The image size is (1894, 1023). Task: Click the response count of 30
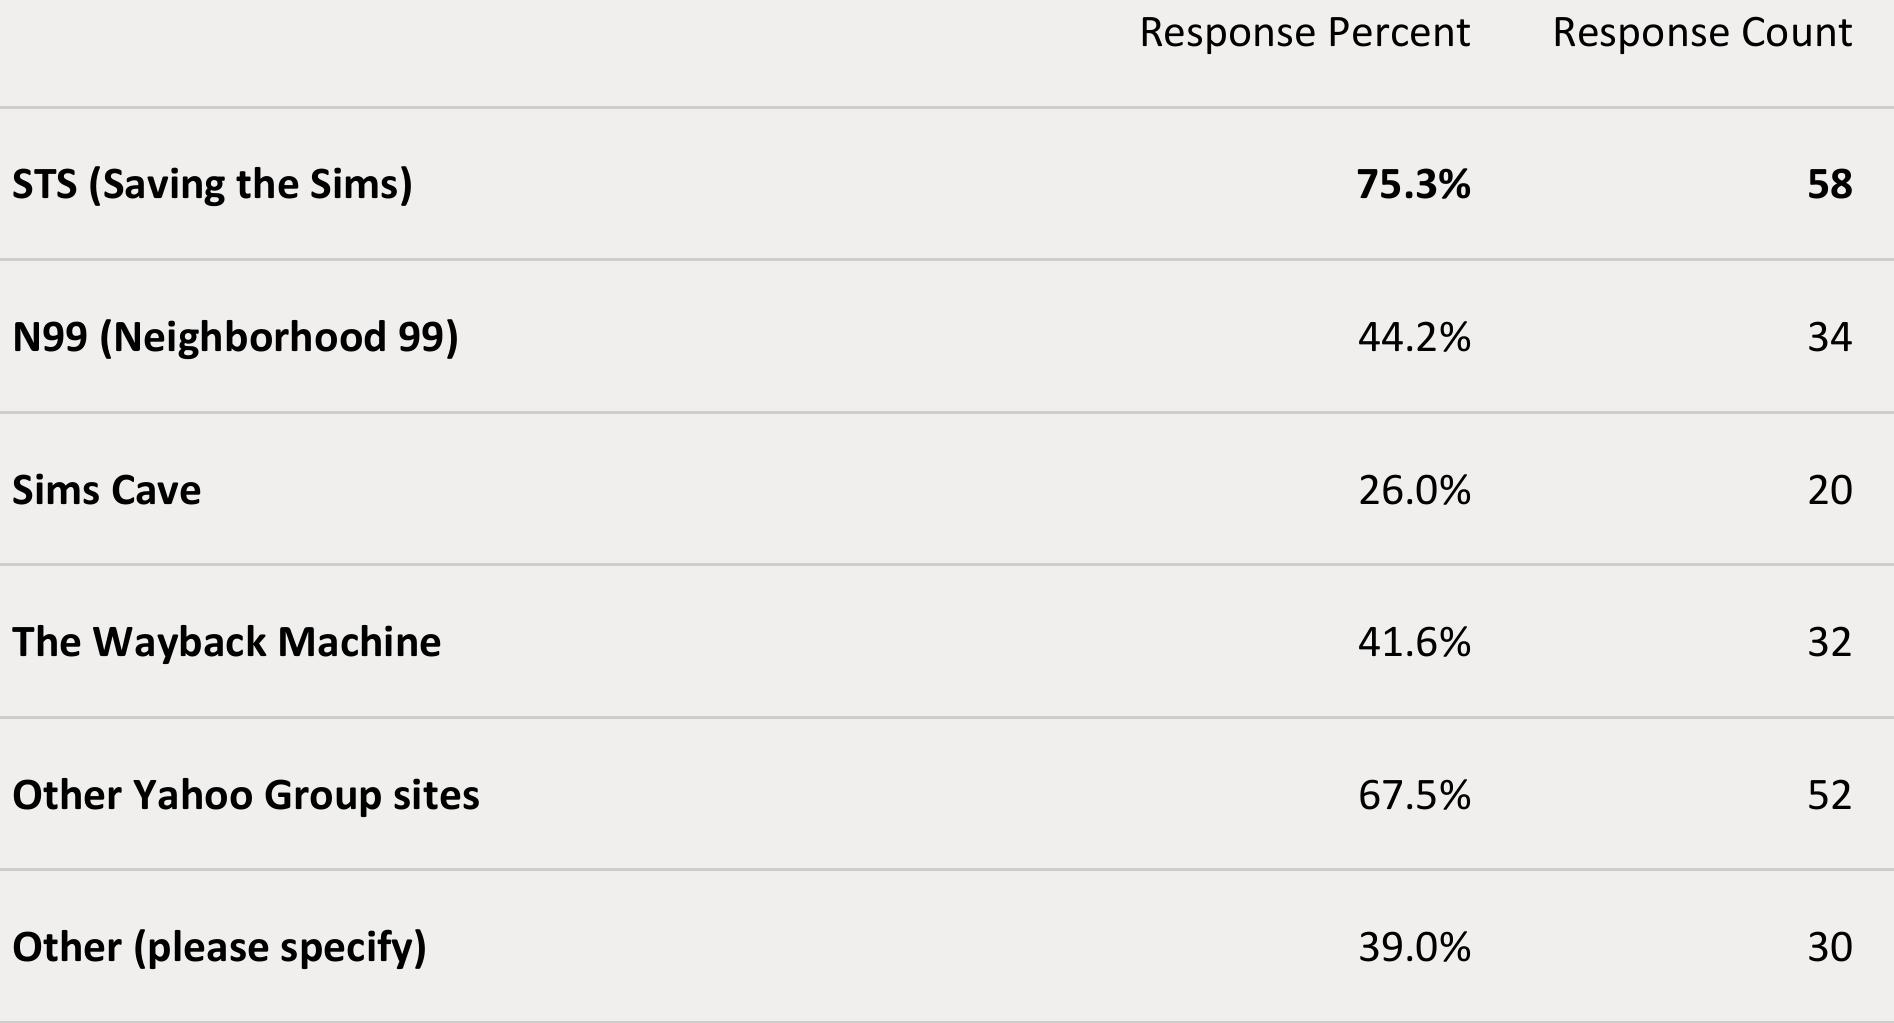pos(1829,947)
